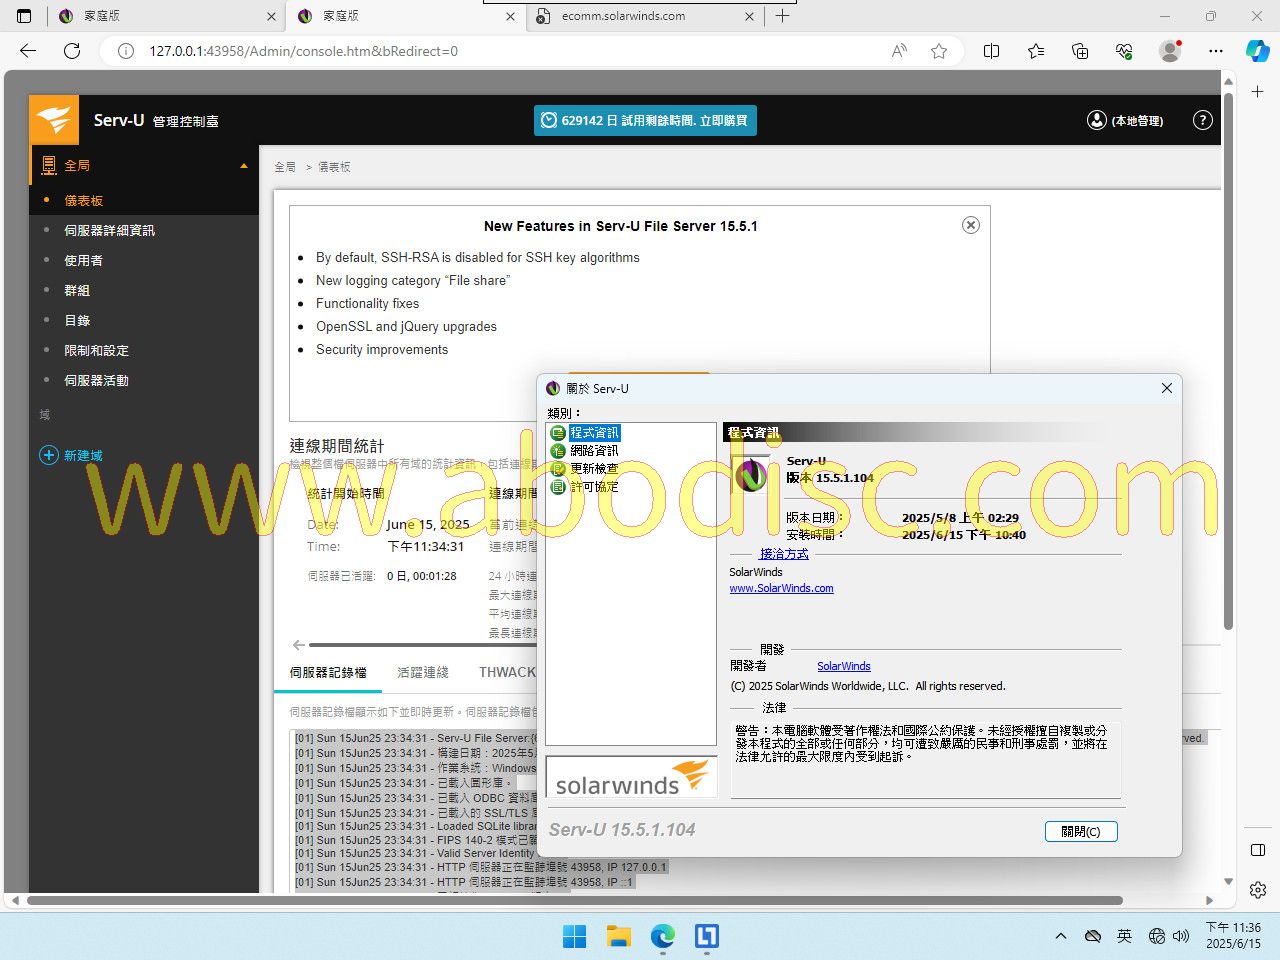Click the trial time remaining buy-now button

click(645, 120)
